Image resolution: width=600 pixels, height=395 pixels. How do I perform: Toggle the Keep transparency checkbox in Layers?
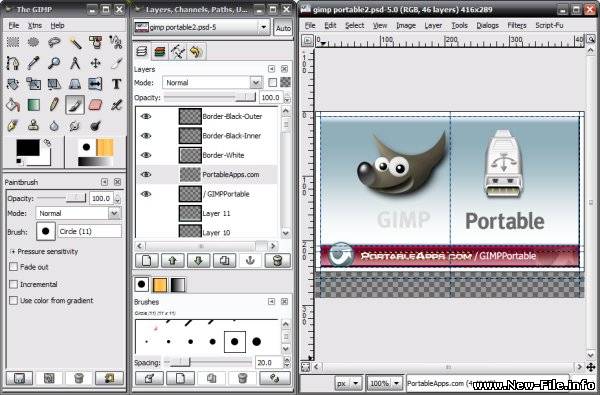[272, 82]
